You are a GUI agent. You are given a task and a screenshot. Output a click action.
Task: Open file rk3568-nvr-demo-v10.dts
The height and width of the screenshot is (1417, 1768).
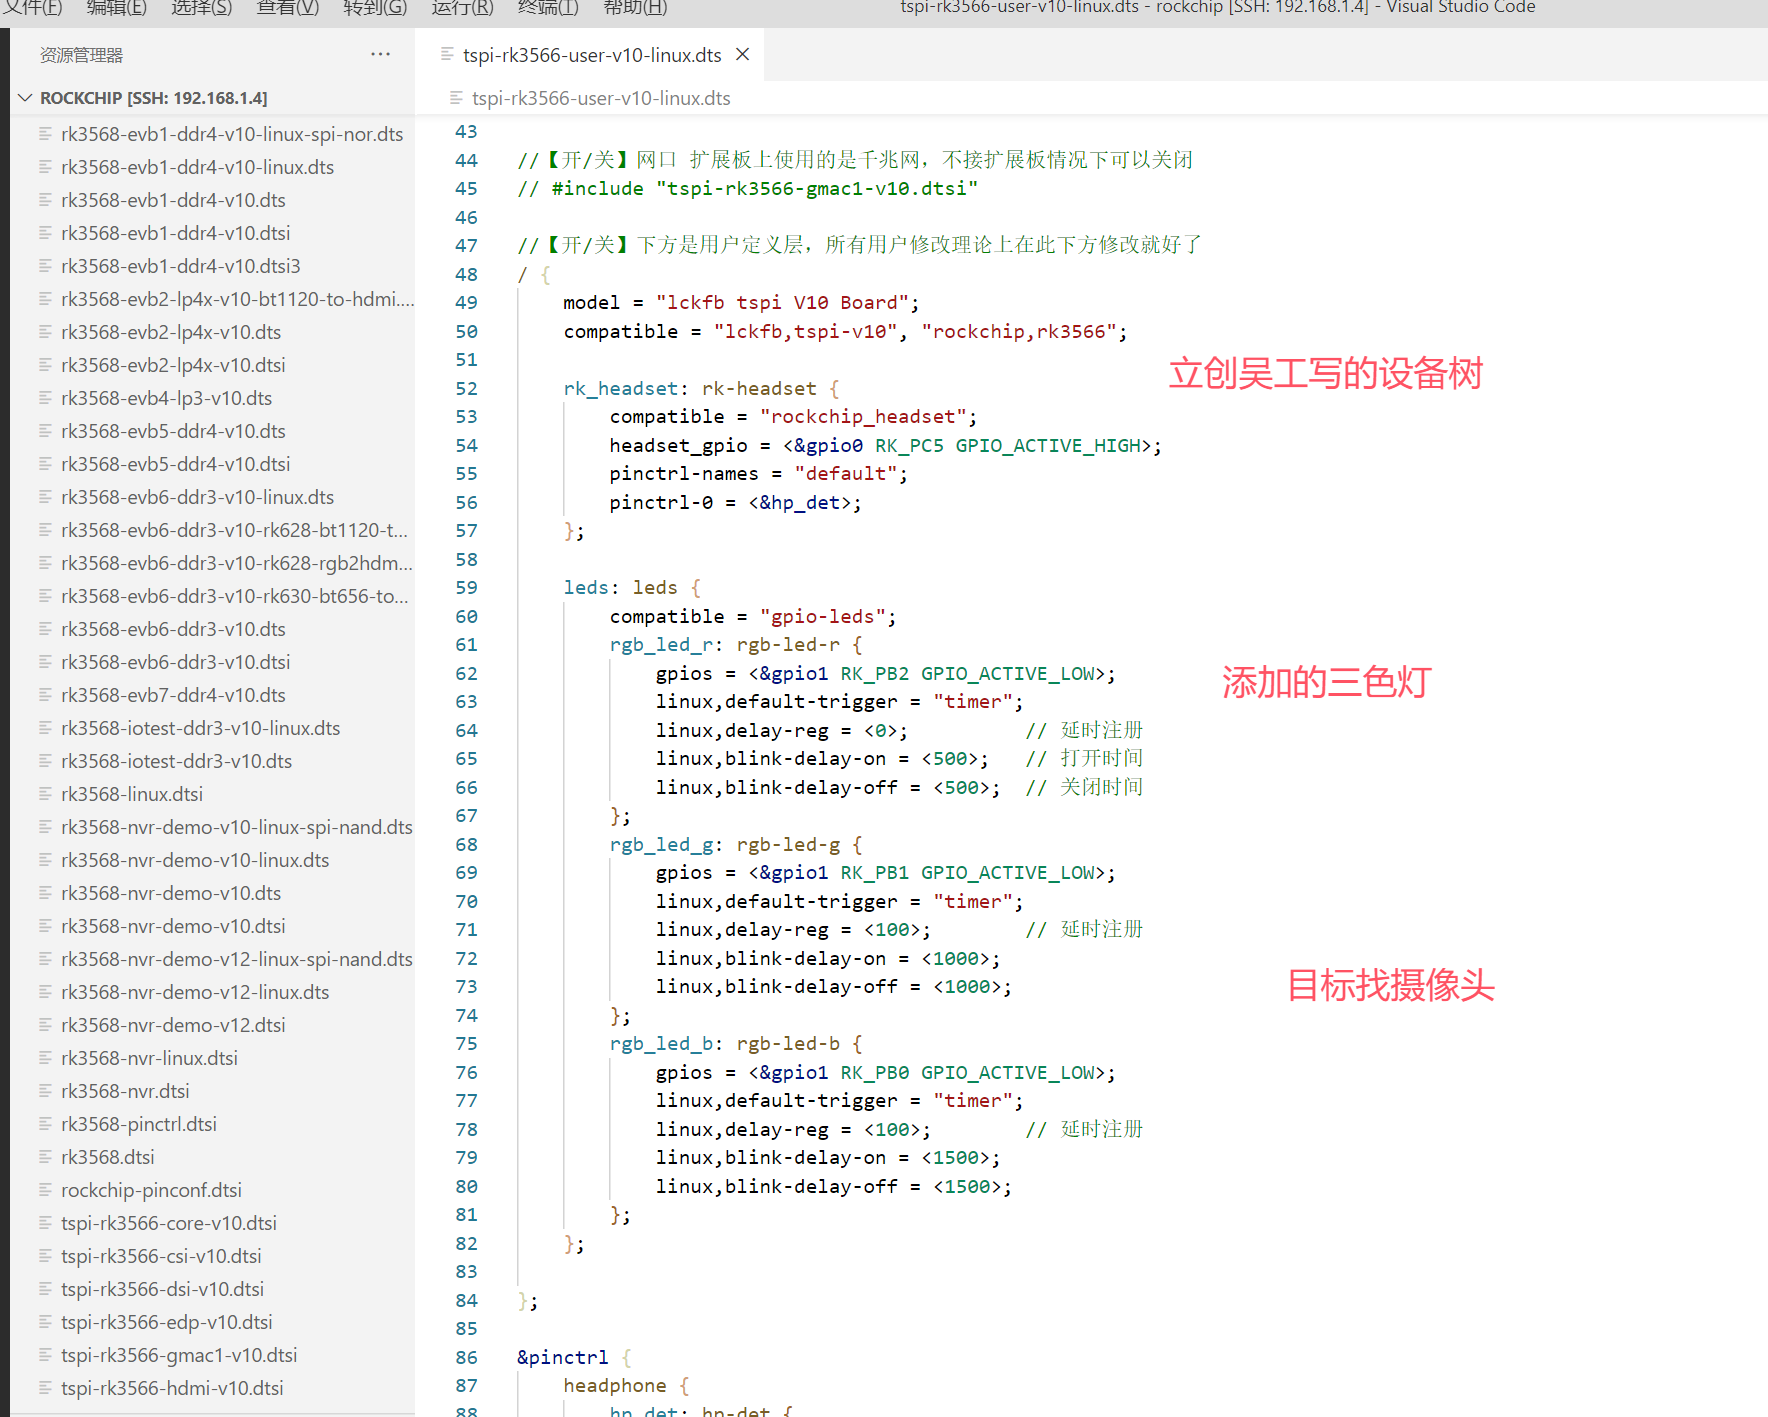click(171, 893)
